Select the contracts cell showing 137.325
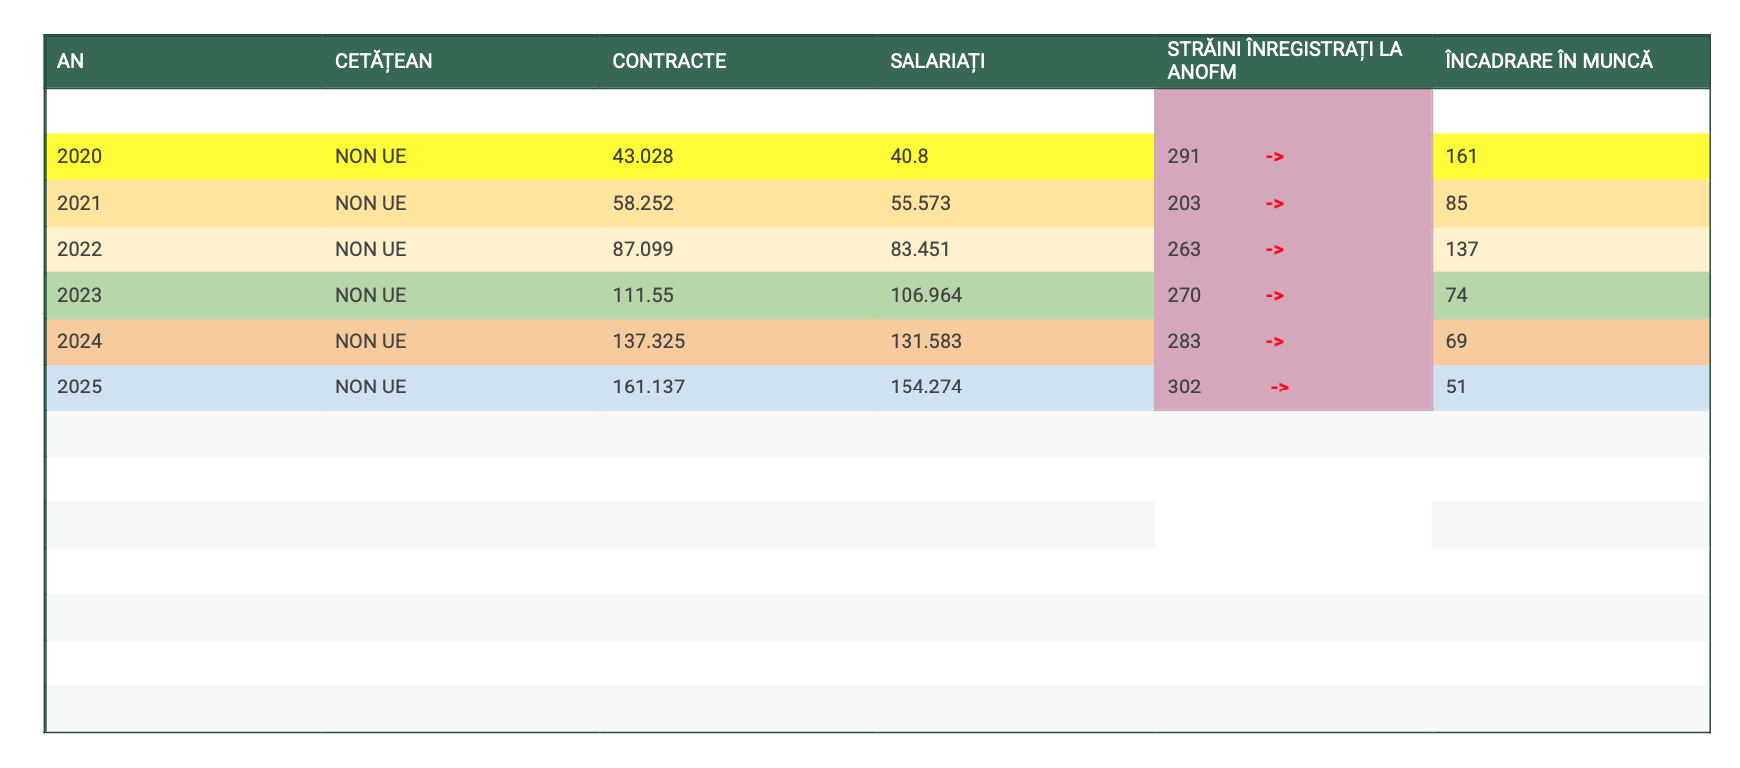The image size is (1740, 768). (649, 342)
